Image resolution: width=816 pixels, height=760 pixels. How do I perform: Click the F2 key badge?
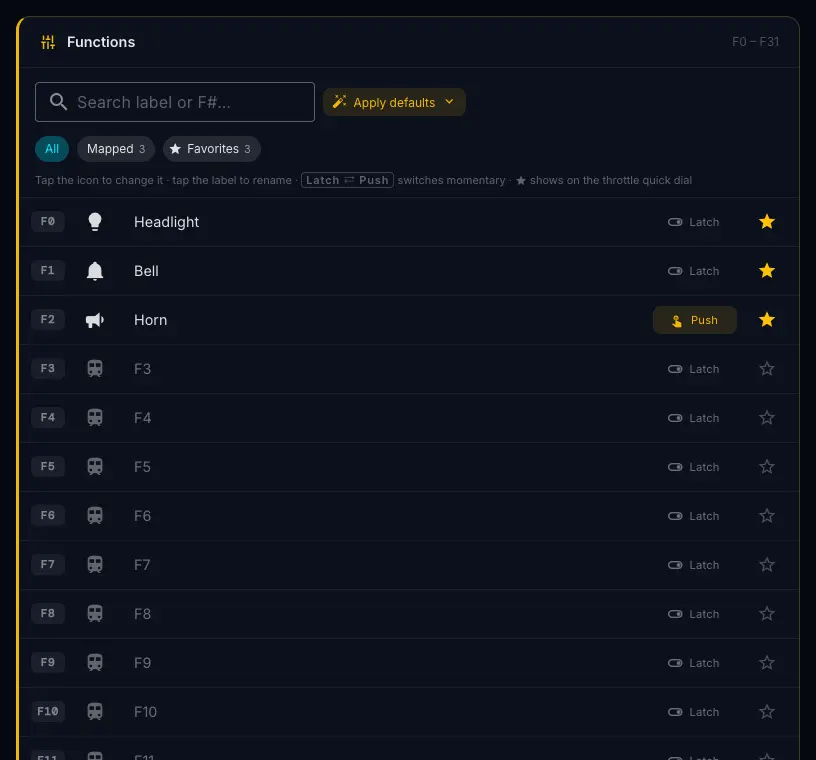pyautogui.click(x=48, y=319)
